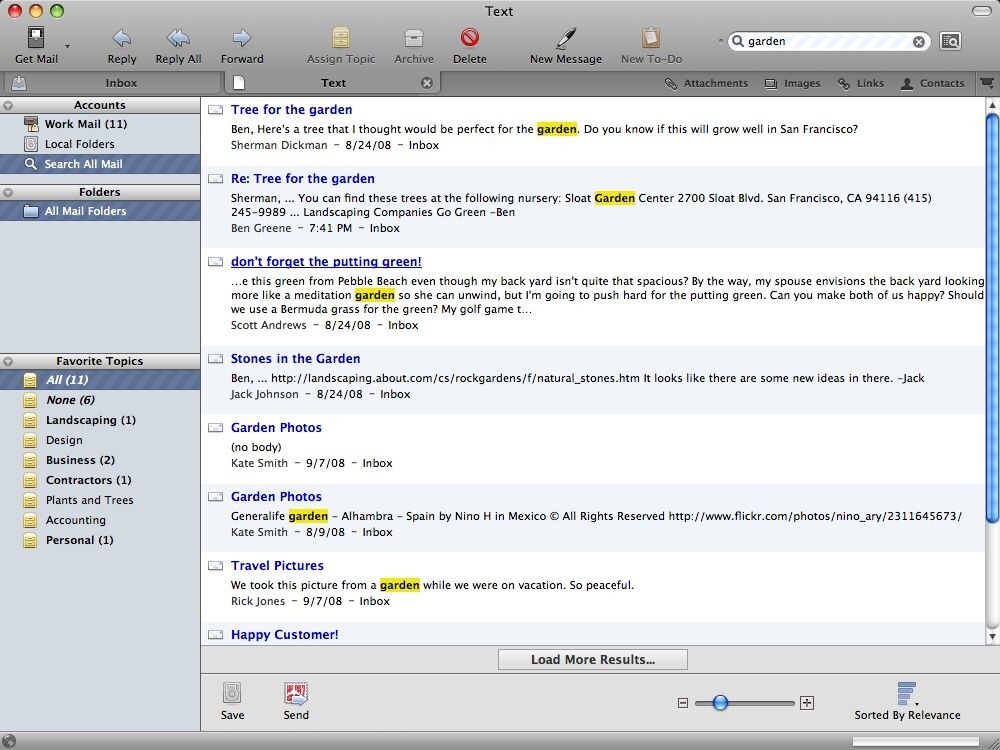
Task: Click the Load More Results button
Action: [592, 659]
